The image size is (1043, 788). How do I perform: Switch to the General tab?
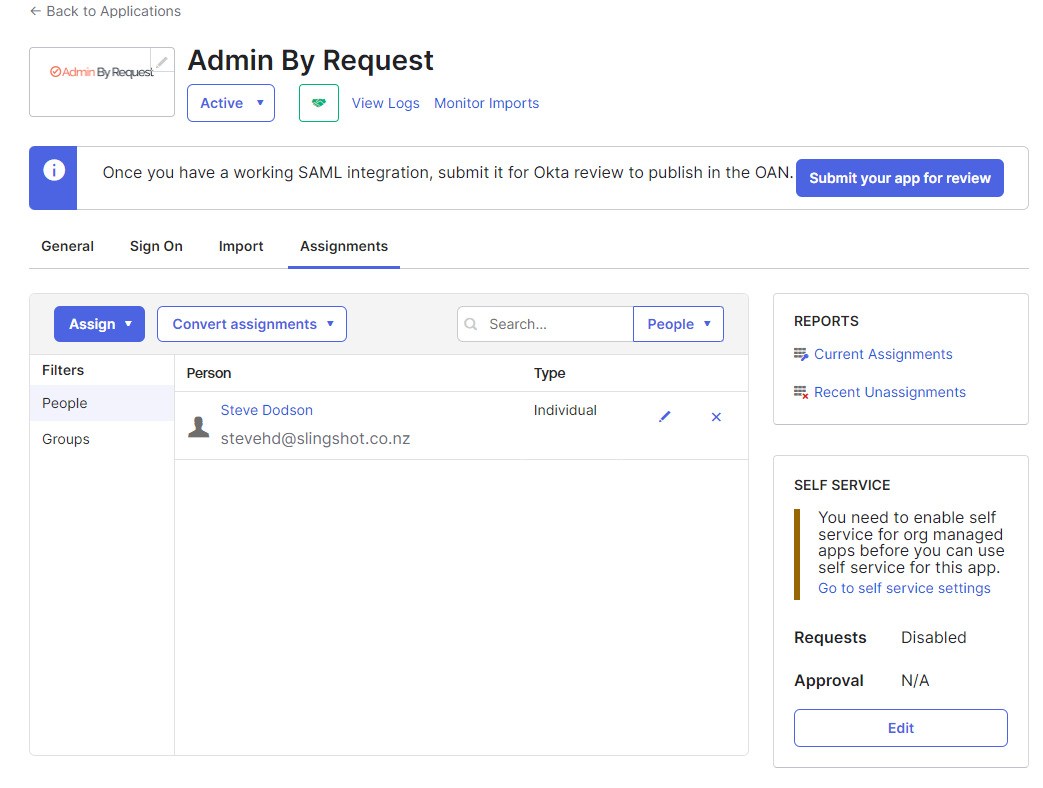(x=67, y=246)
